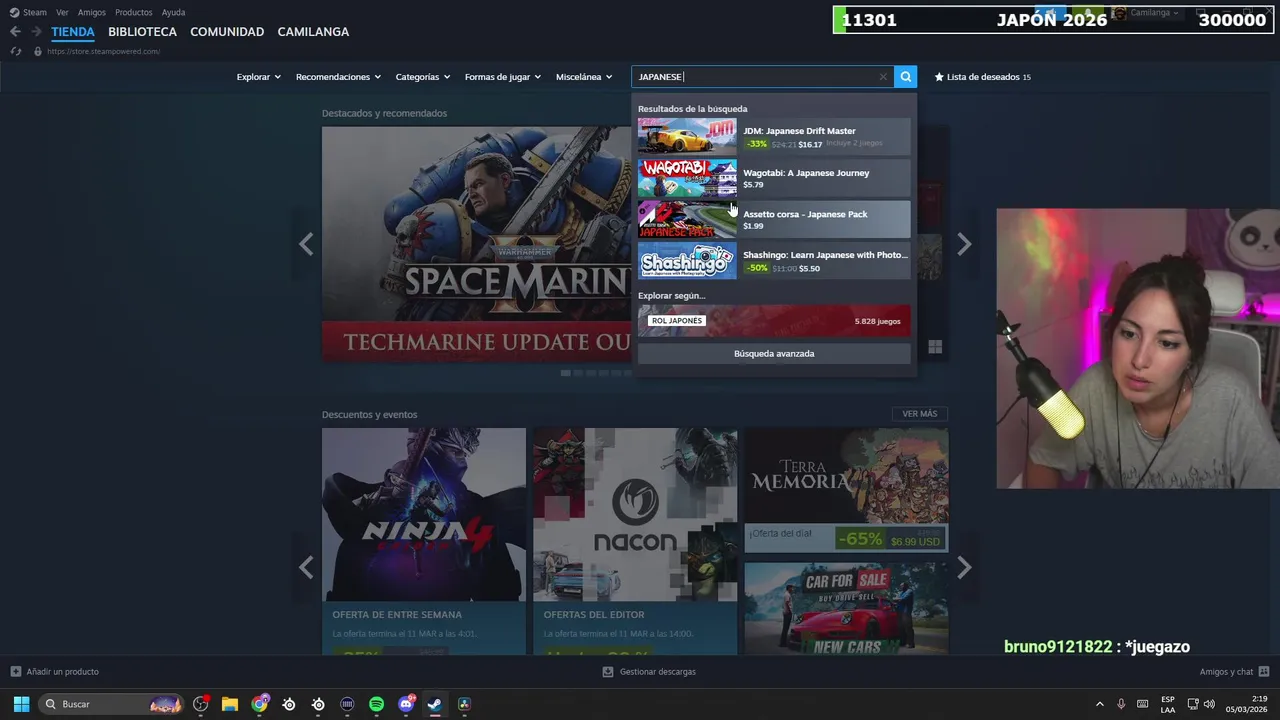1280x720 pixels.
Task: Open the Steam menu
Action: 28,12
